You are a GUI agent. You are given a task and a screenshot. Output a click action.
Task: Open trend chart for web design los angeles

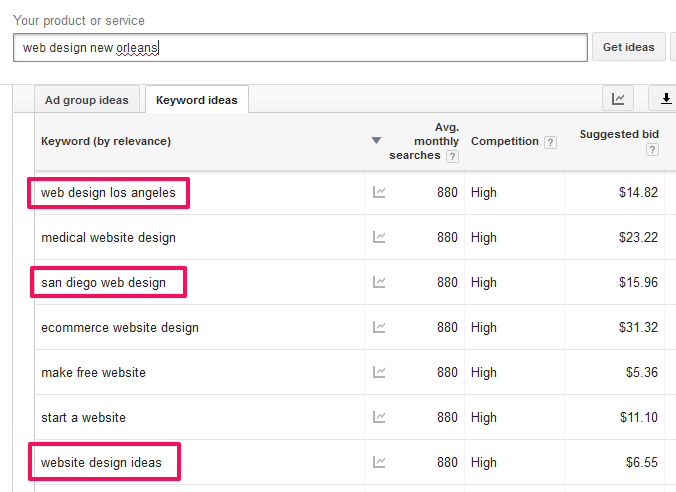coord(379,192)
